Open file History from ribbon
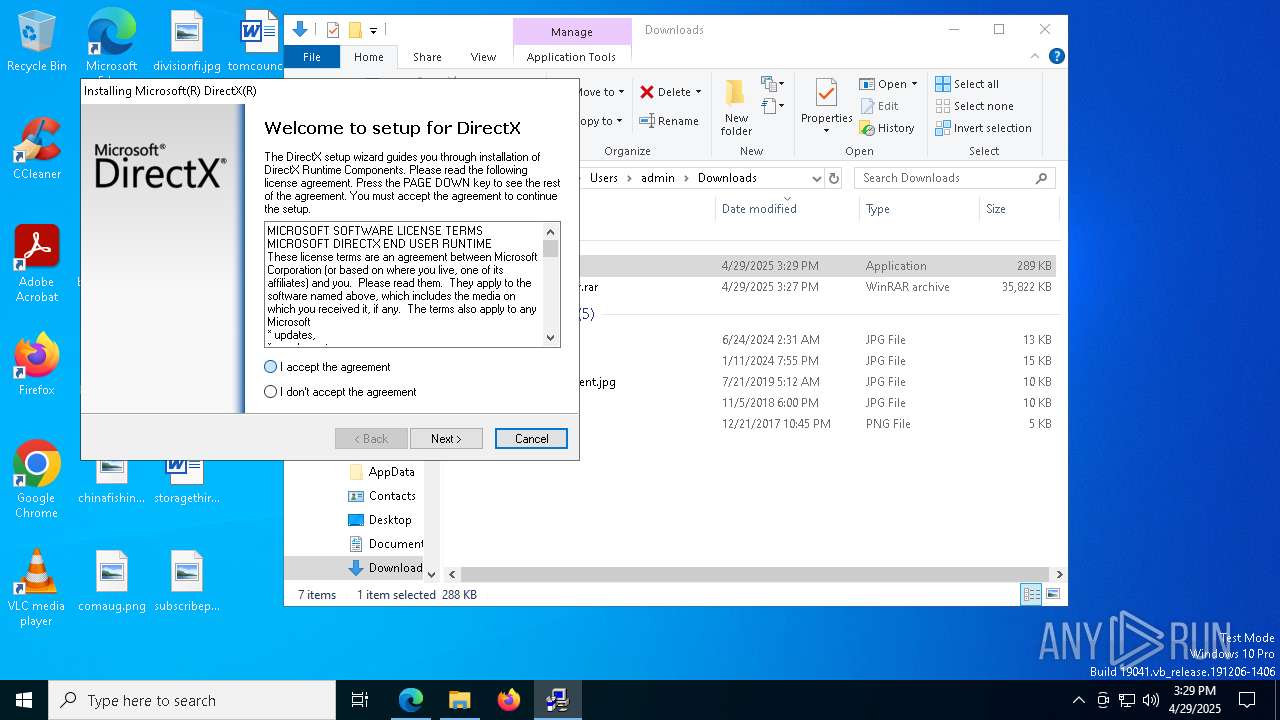Viewport: 1280px width, 720px height. 887,128
